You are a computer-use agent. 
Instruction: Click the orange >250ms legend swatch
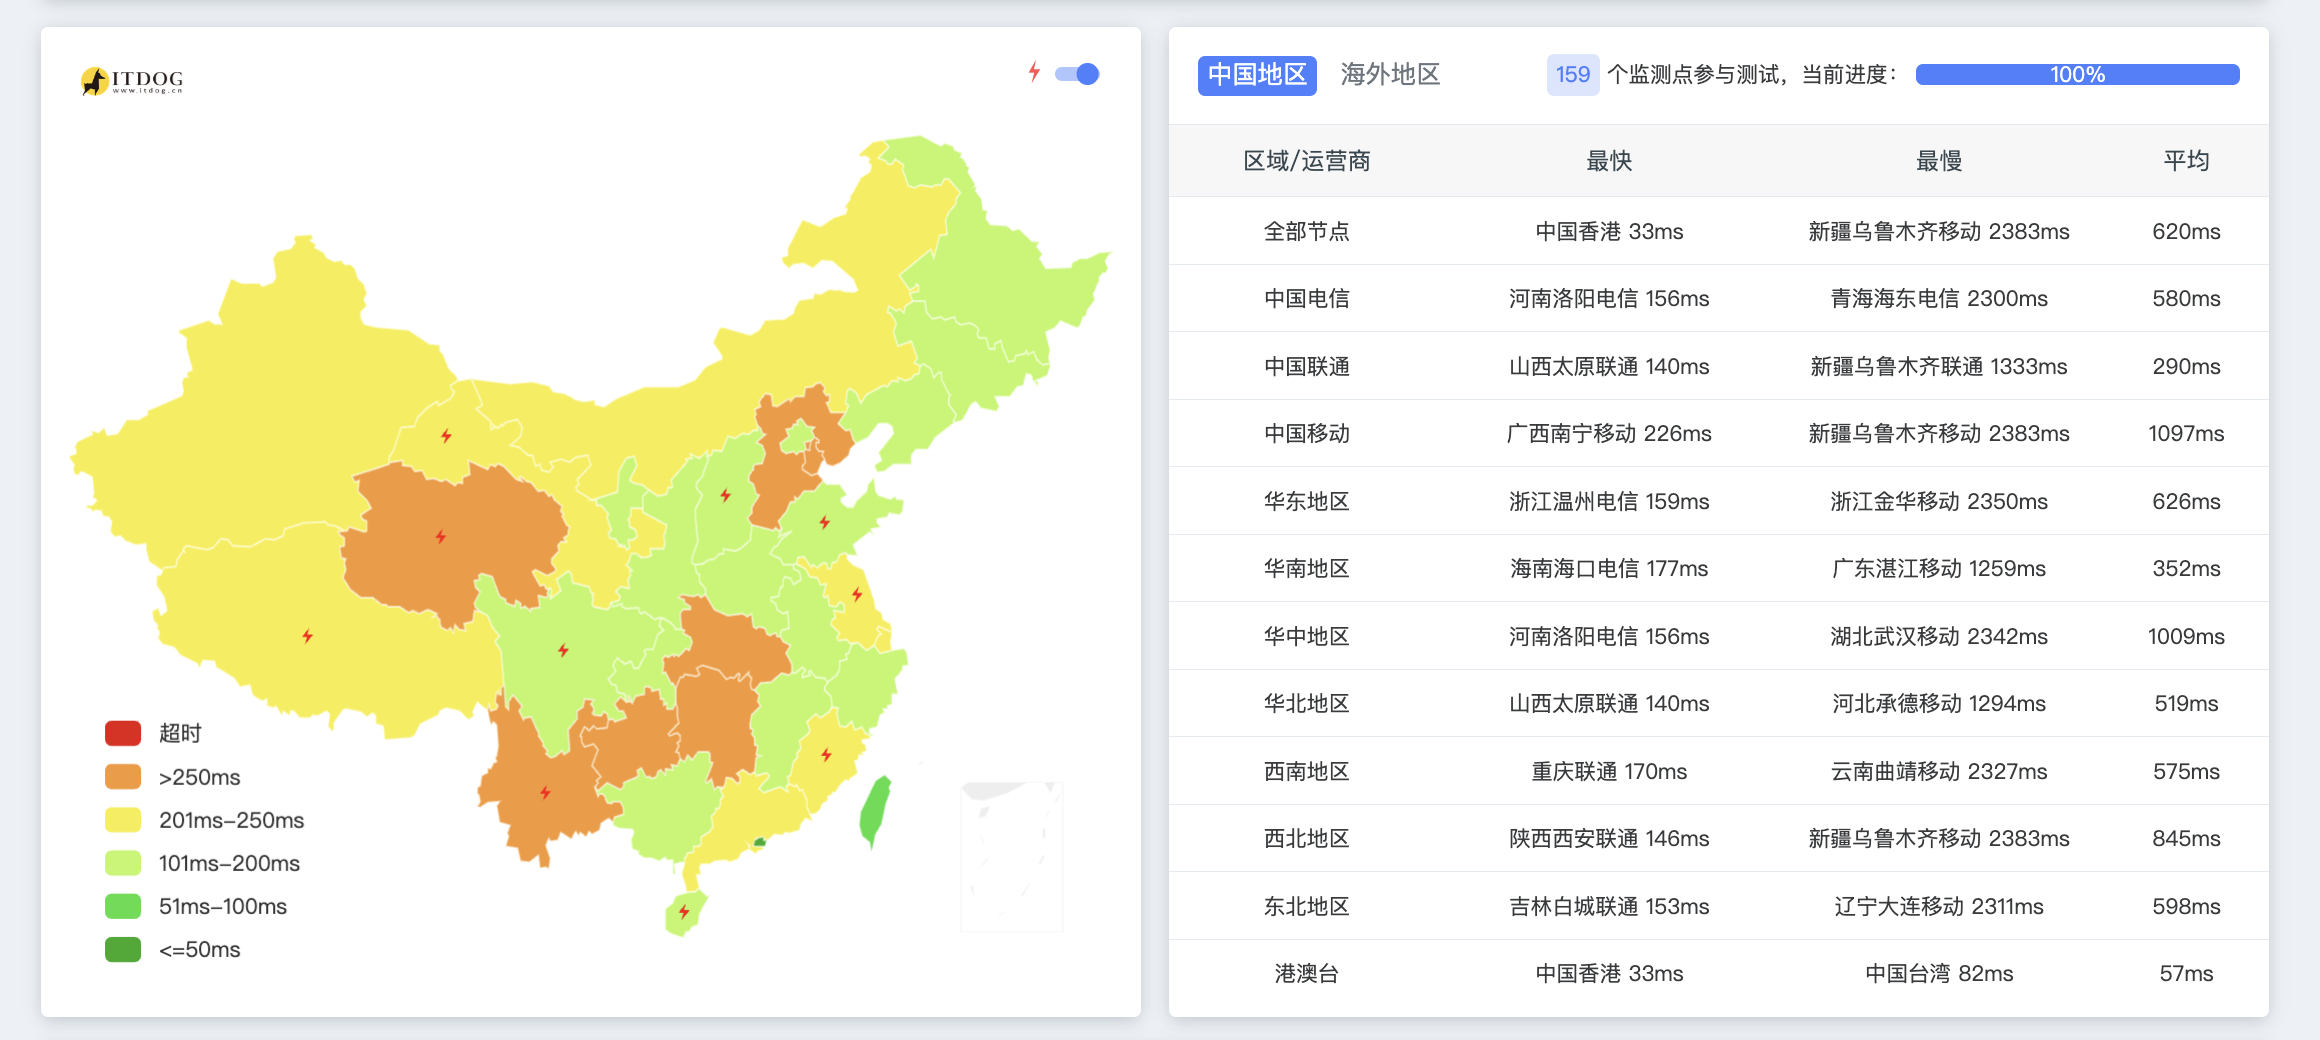pyautogui.click(x=123, y=777)
